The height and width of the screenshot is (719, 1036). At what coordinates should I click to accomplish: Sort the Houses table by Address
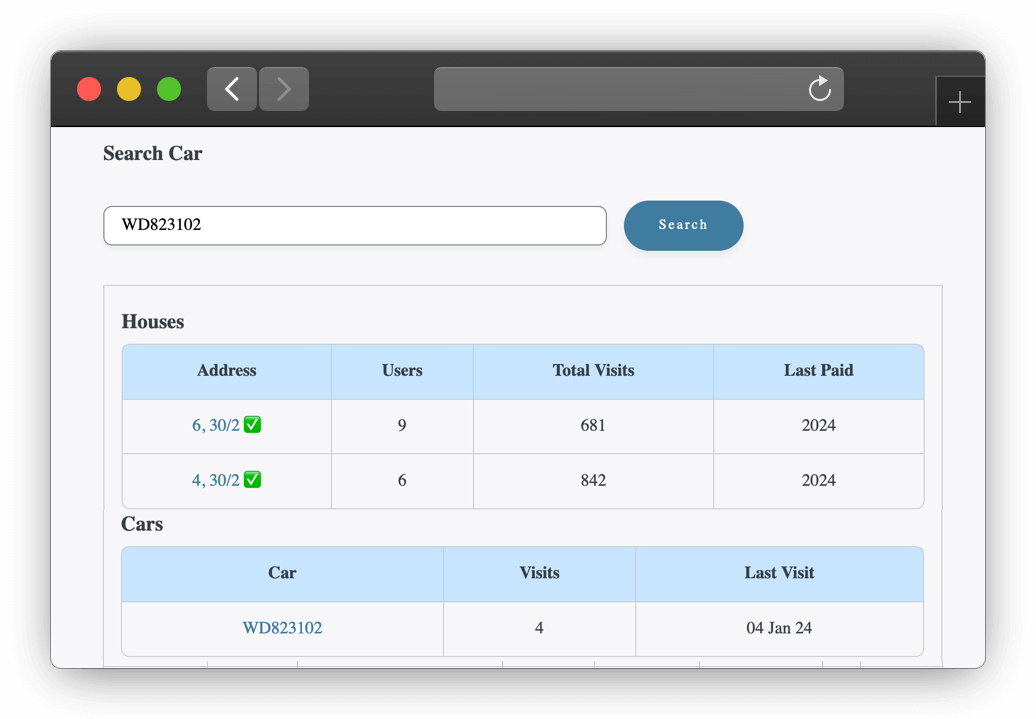pyautogui.click(x=226, y=370)
